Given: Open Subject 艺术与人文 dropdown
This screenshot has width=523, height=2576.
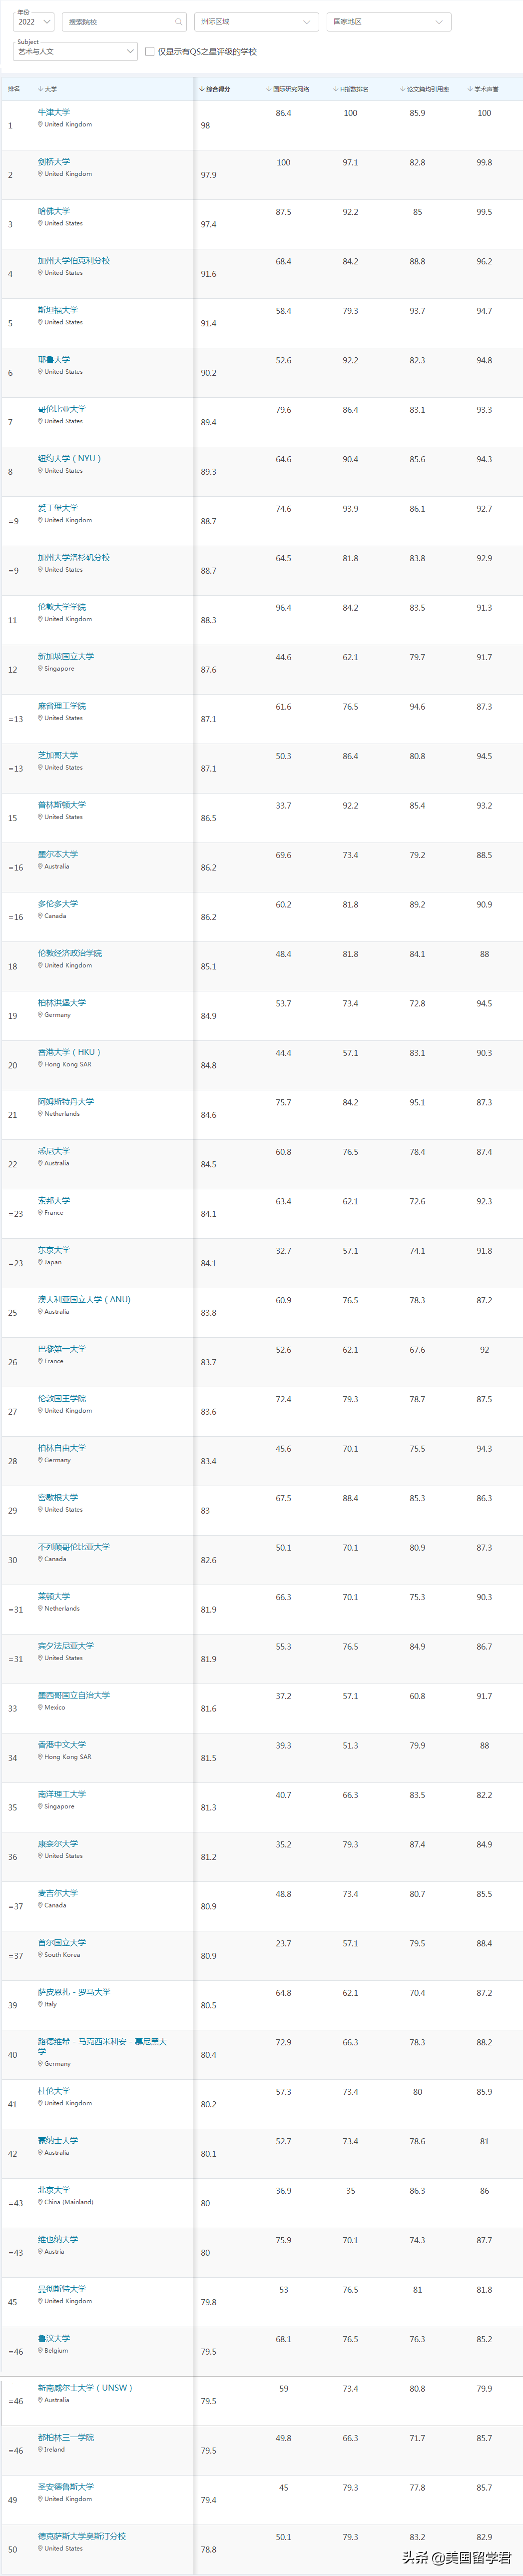Looking at the screenshot, I should pos(75,51).
